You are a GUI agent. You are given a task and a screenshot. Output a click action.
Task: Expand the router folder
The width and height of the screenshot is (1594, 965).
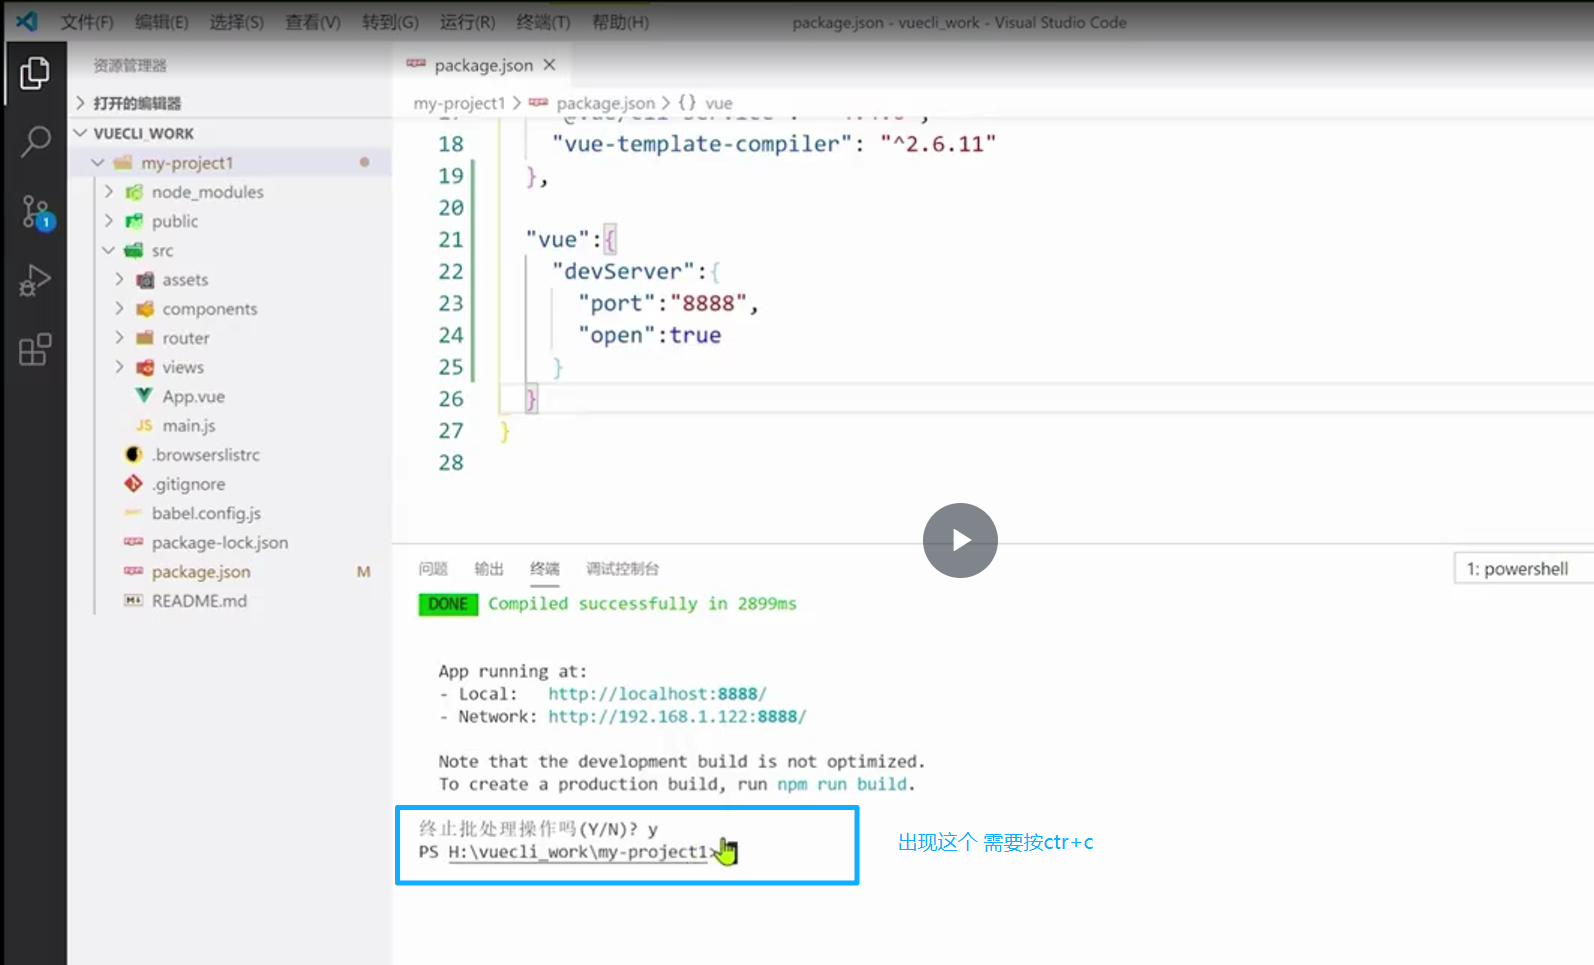point(230,338)
